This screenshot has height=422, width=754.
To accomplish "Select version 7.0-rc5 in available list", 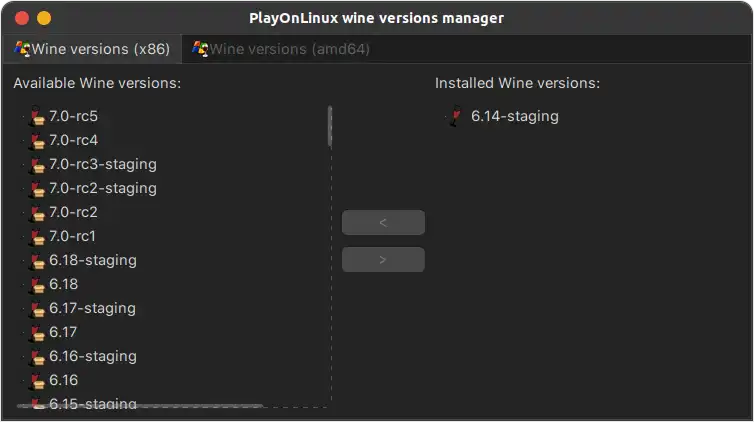I will [x=73, y=116].
